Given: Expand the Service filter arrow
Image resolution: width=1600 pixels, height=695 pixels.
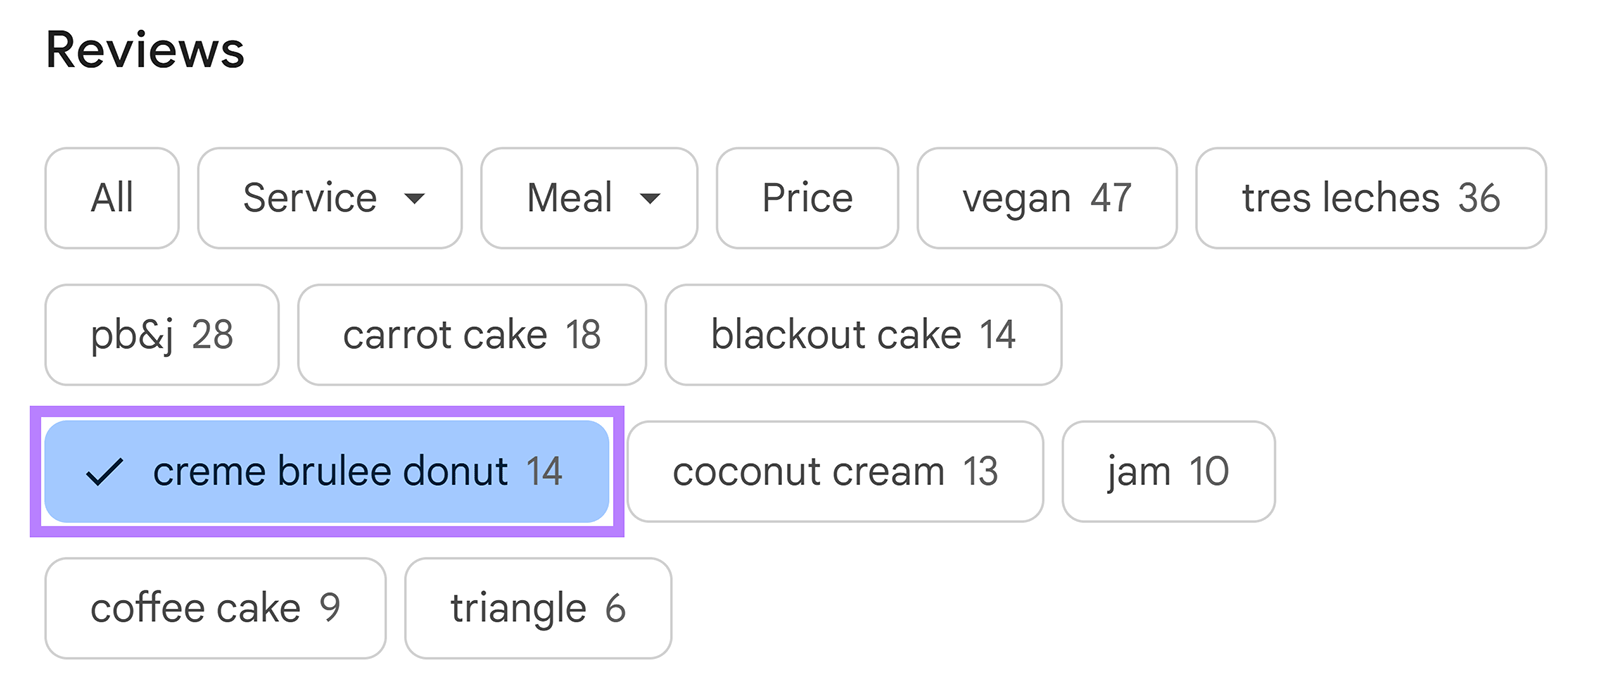Looking at the screenshot, I should (416, 200).
